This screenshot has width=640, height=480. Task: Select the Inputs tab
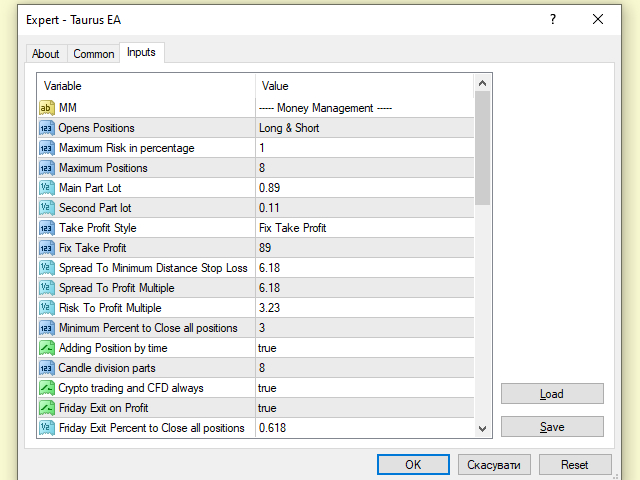(141, 52)
